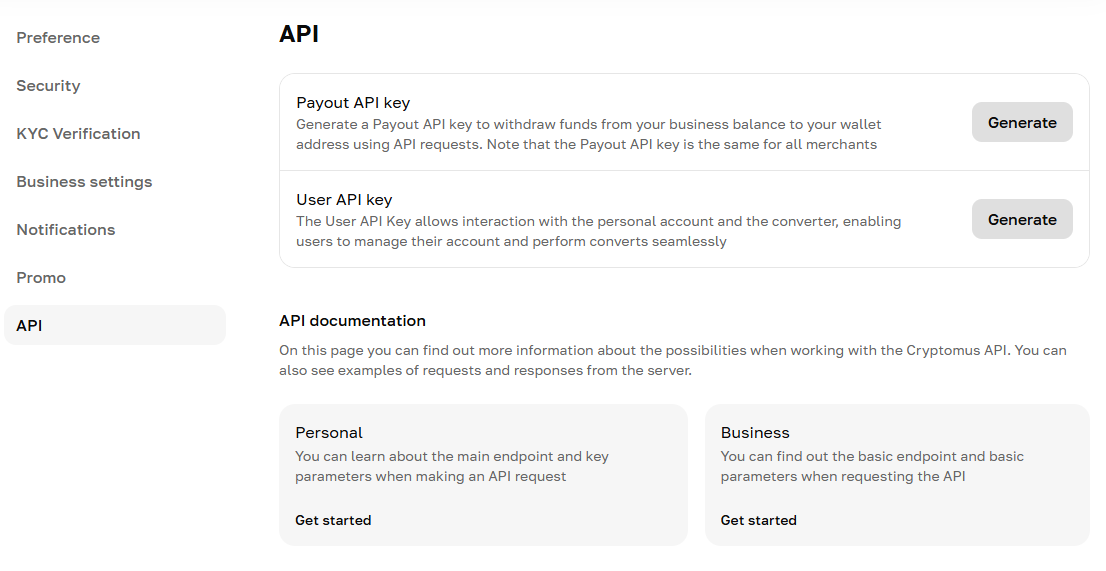This screenshot has width=1106, height=571.
Task: Generate a Payout API key
Action: (1022, 123)
